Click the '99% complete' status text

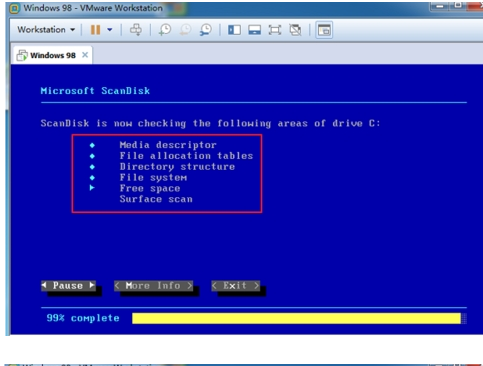pos(83,318)
